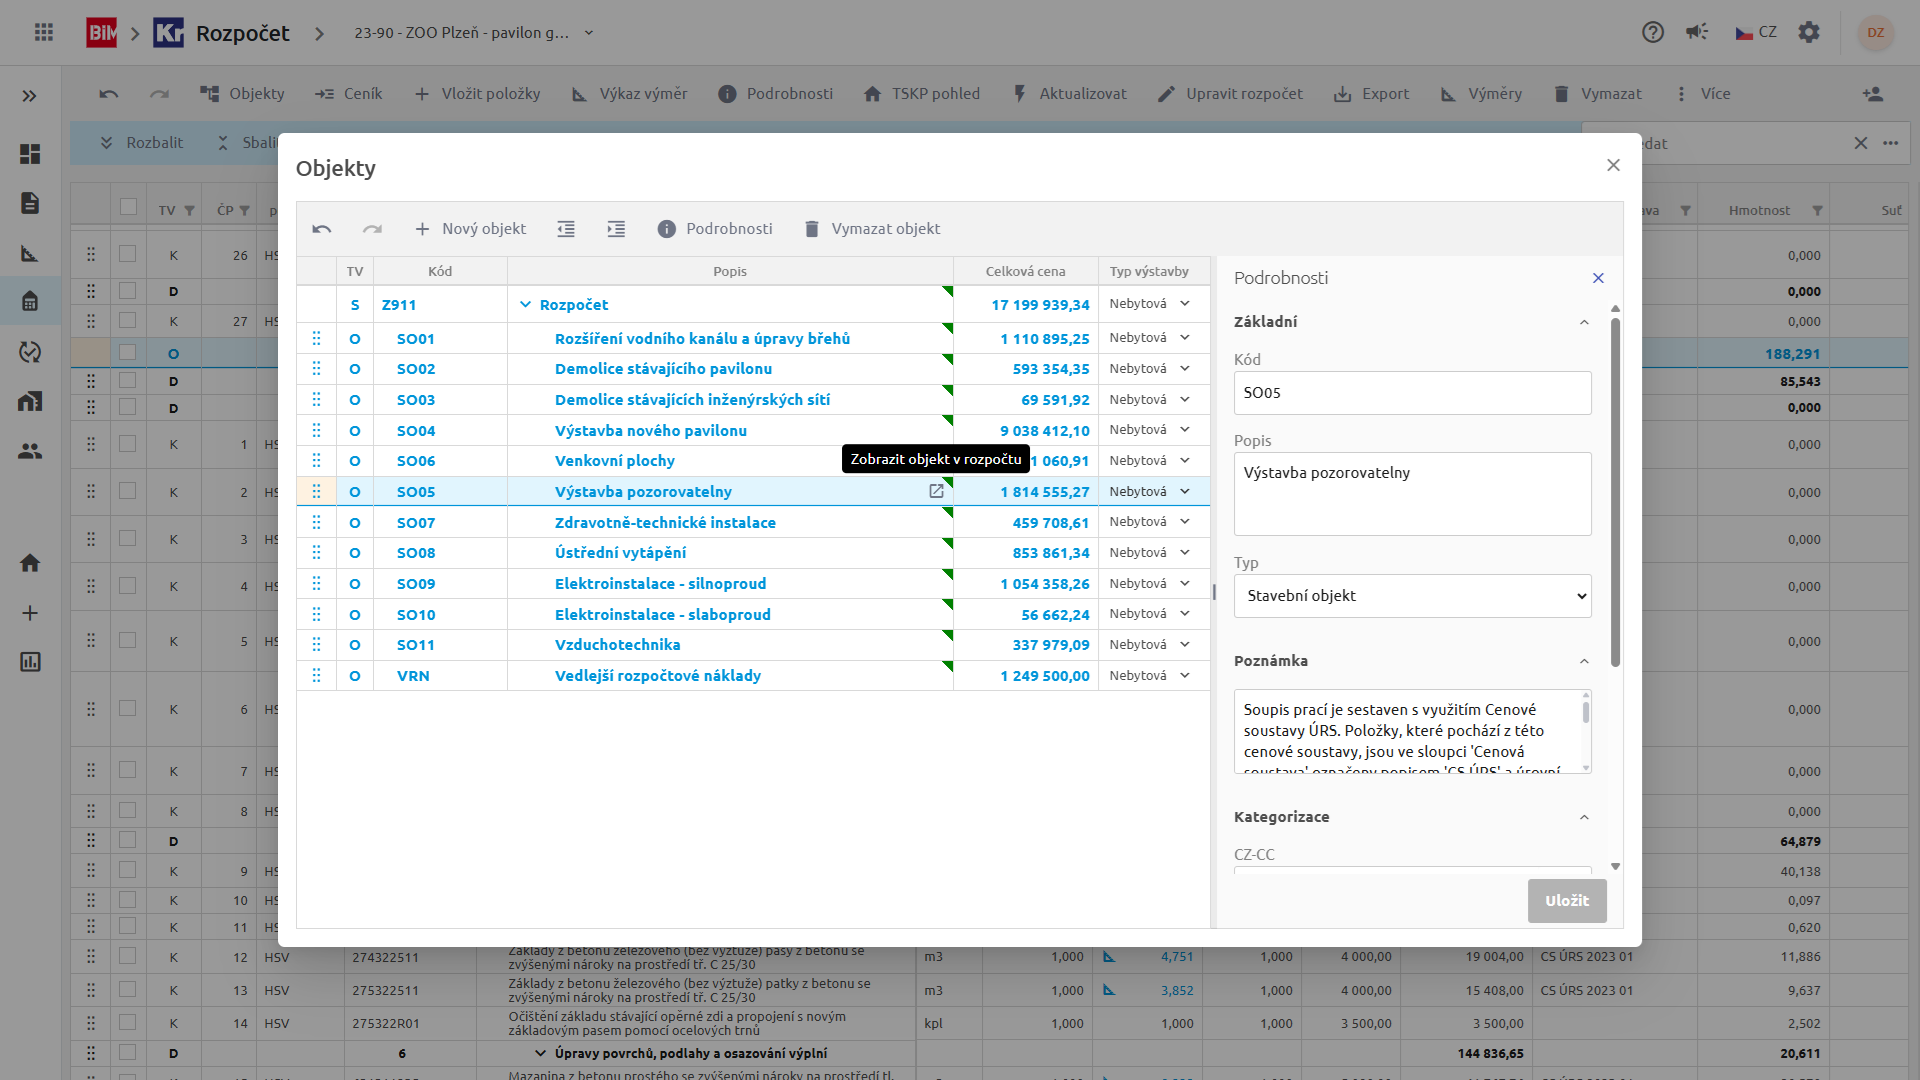Viewport: 1920px width, 1080px height.
Task: Click the Kód input field
Action: [x=1412, y=393]
